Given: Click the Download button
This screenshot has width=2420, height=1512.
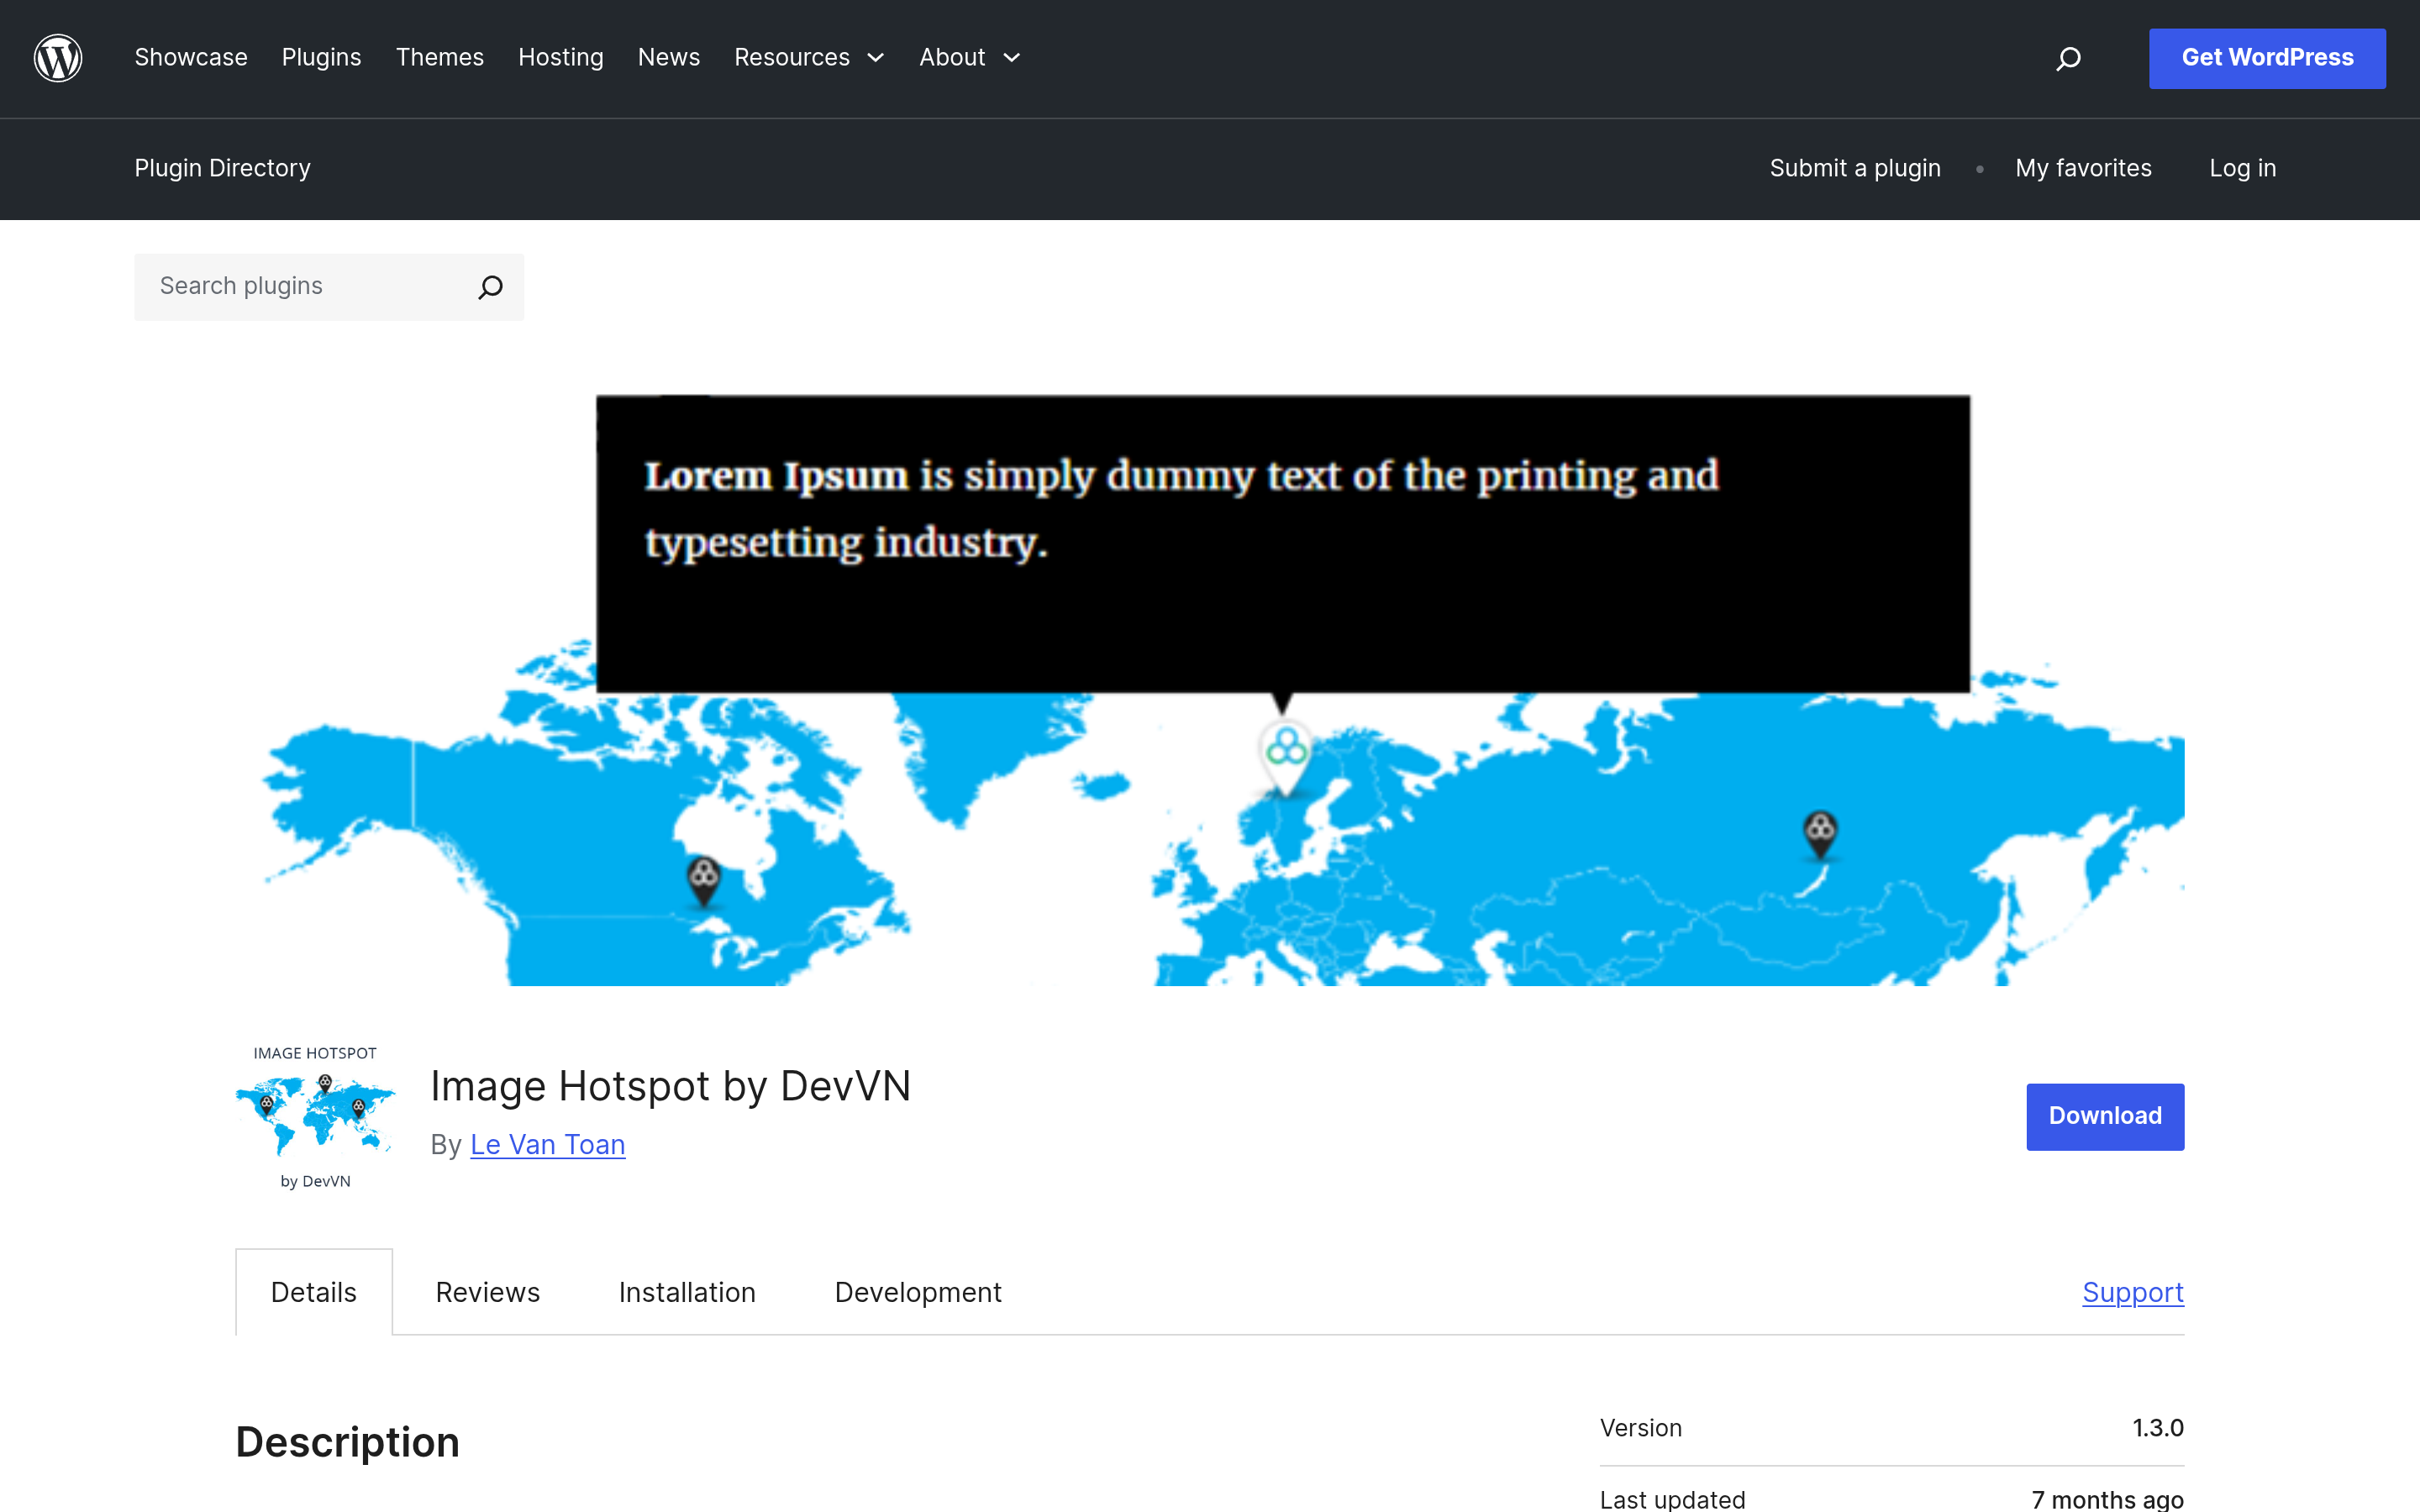Looking at the screenshot, I should tap(2105, 1116).
